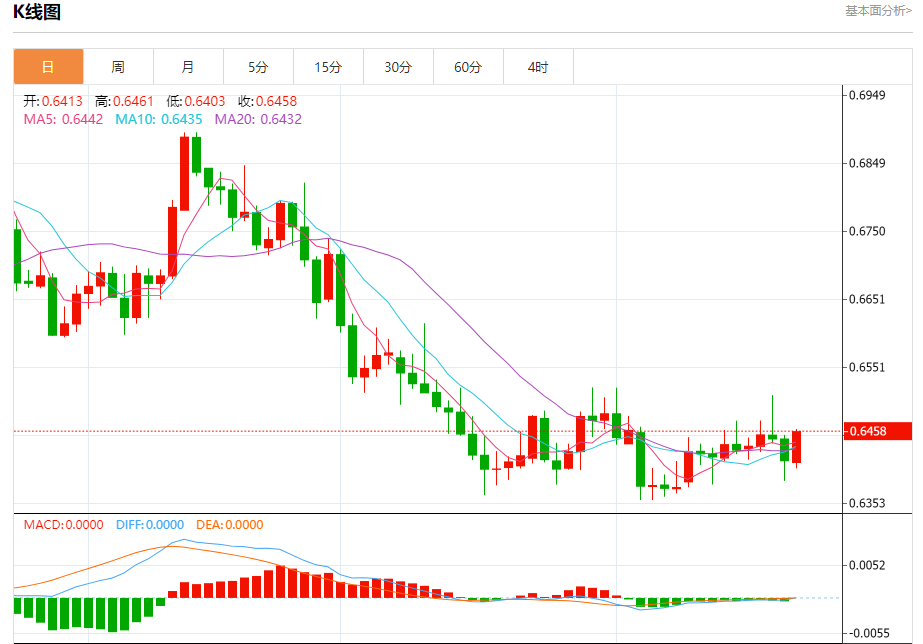Image resolution: width=923 pixels, height=644 pixels.
Task: Open the 30分 interval tab
Action: click(399, 67)
